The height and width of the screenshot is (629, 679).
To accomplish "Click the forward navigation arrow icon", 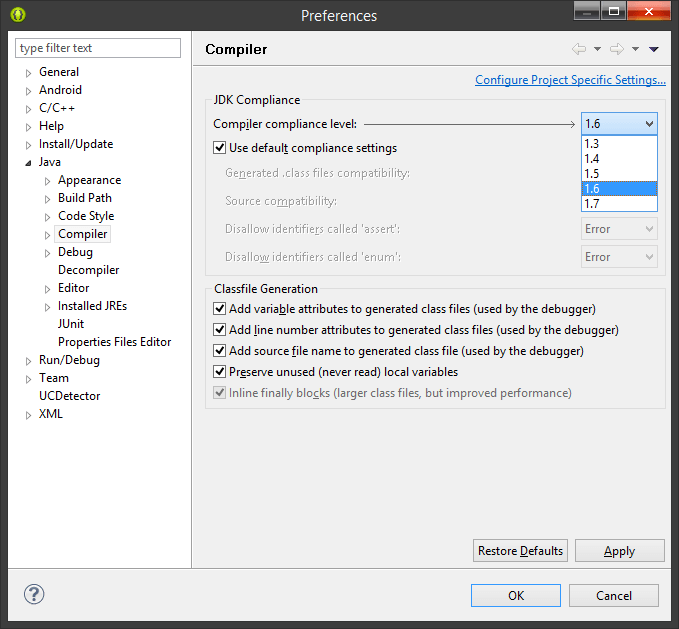I will [x=617, y=49].
